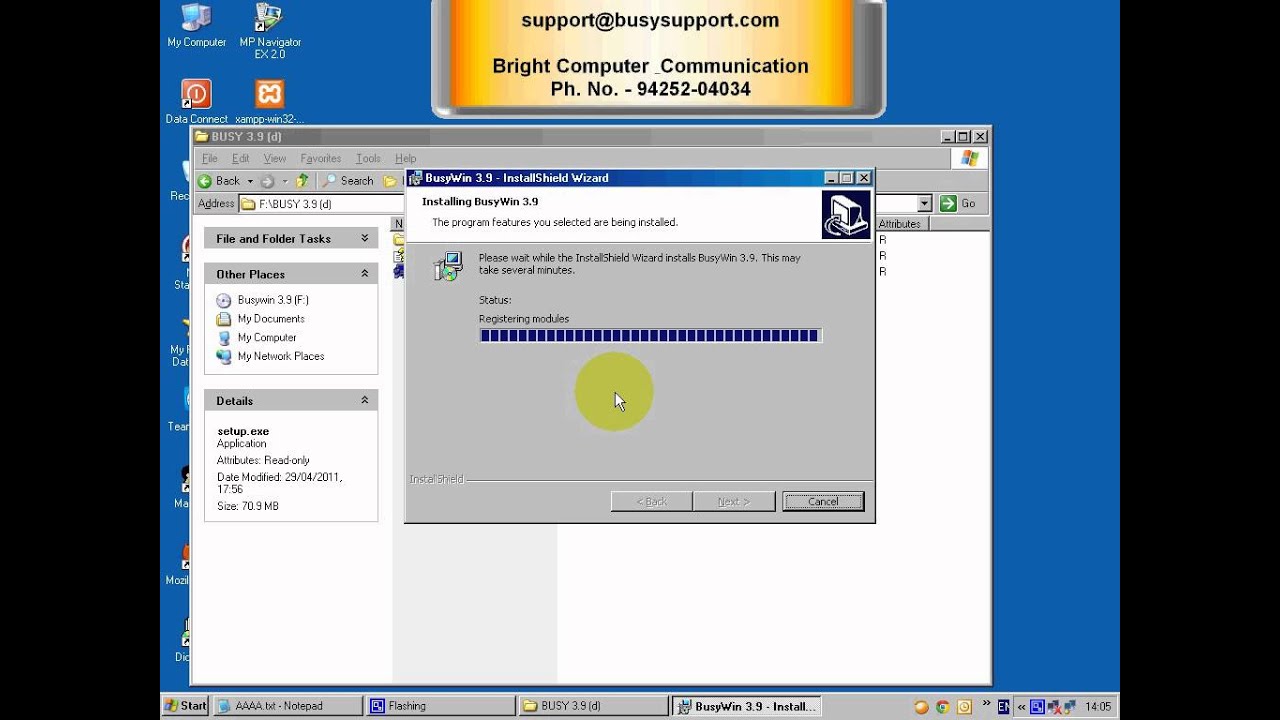Click the InstallShield Wizard title bar icon

pyautogui.click(x=415, y=178)
